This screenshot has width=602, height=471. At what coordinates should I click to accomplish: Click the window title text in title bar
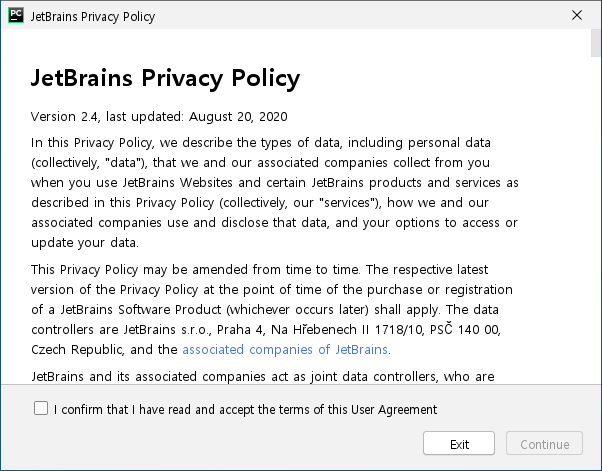(93, 17)
